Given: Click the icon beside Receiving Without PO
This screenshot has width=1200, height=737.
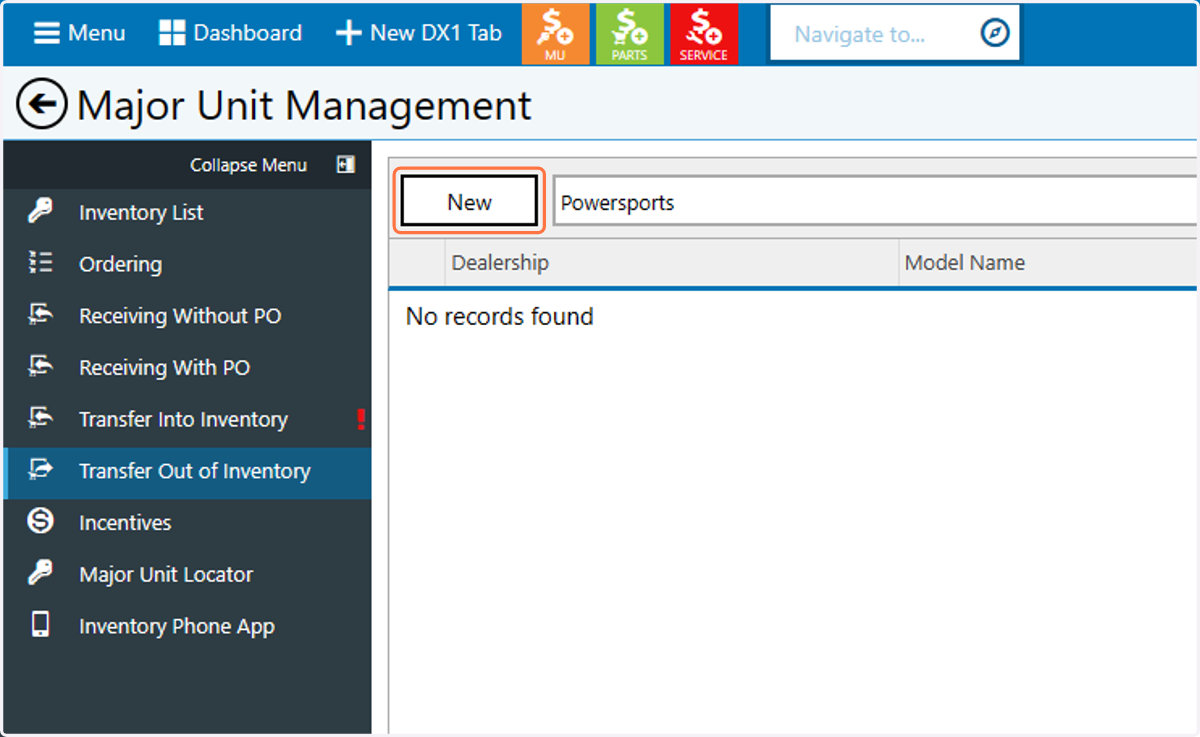Looking at the screenshot, I should [40, 315].
